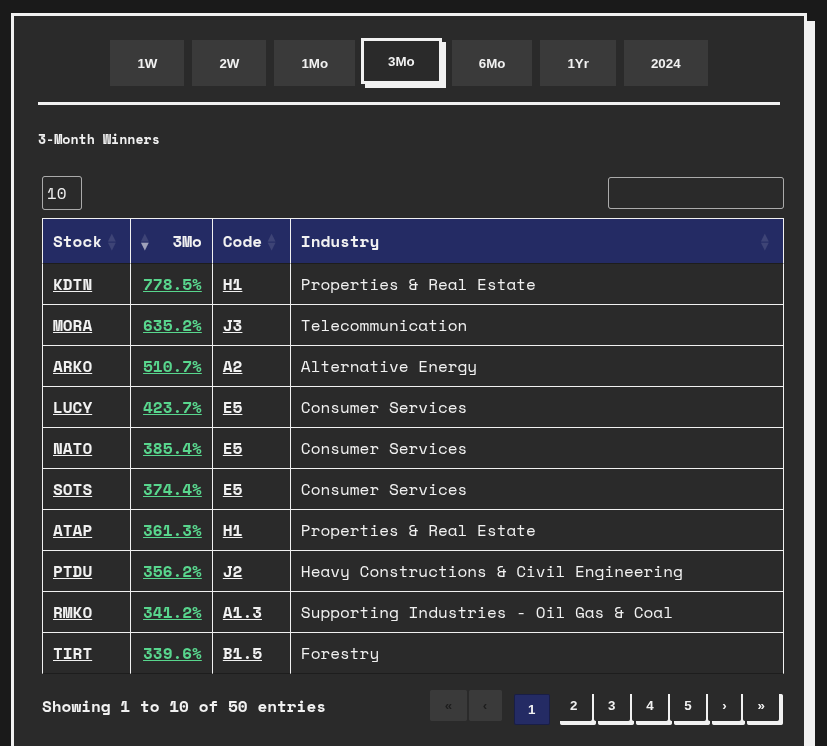Open the entries per page dropdown
Image resolution: width=827 pixels, height=746 pixels.
coord(62,193)
